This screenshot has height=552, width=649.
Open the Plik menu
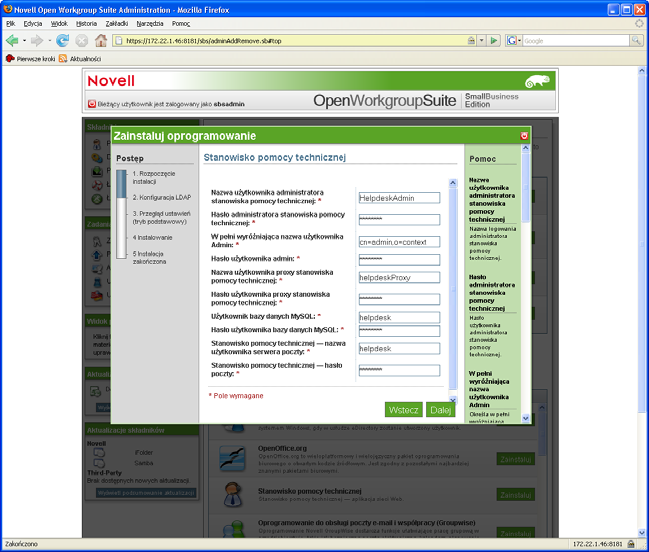point(11,24)
